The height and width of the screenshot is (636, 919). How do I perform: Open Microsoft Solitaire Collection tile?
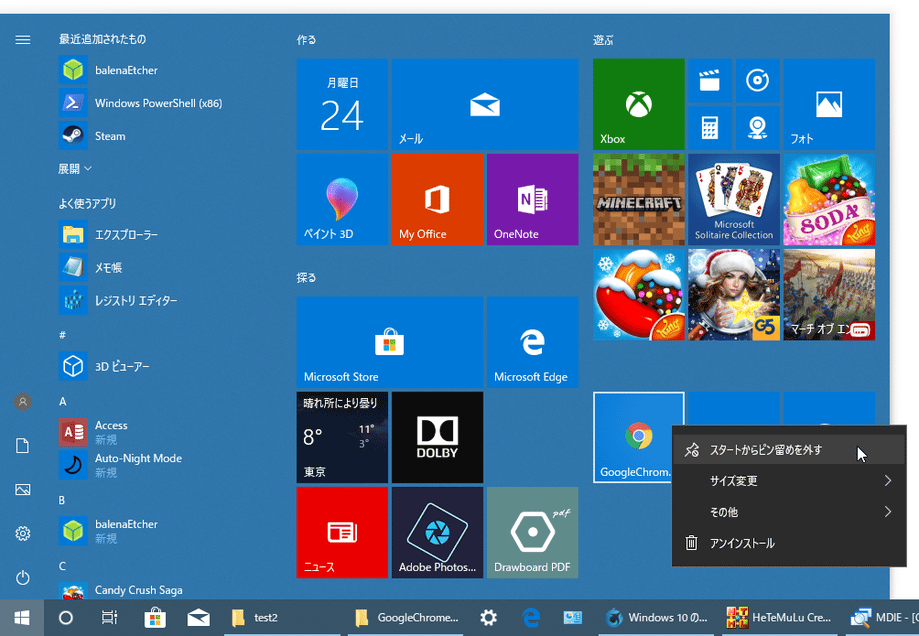pos(734,199)
